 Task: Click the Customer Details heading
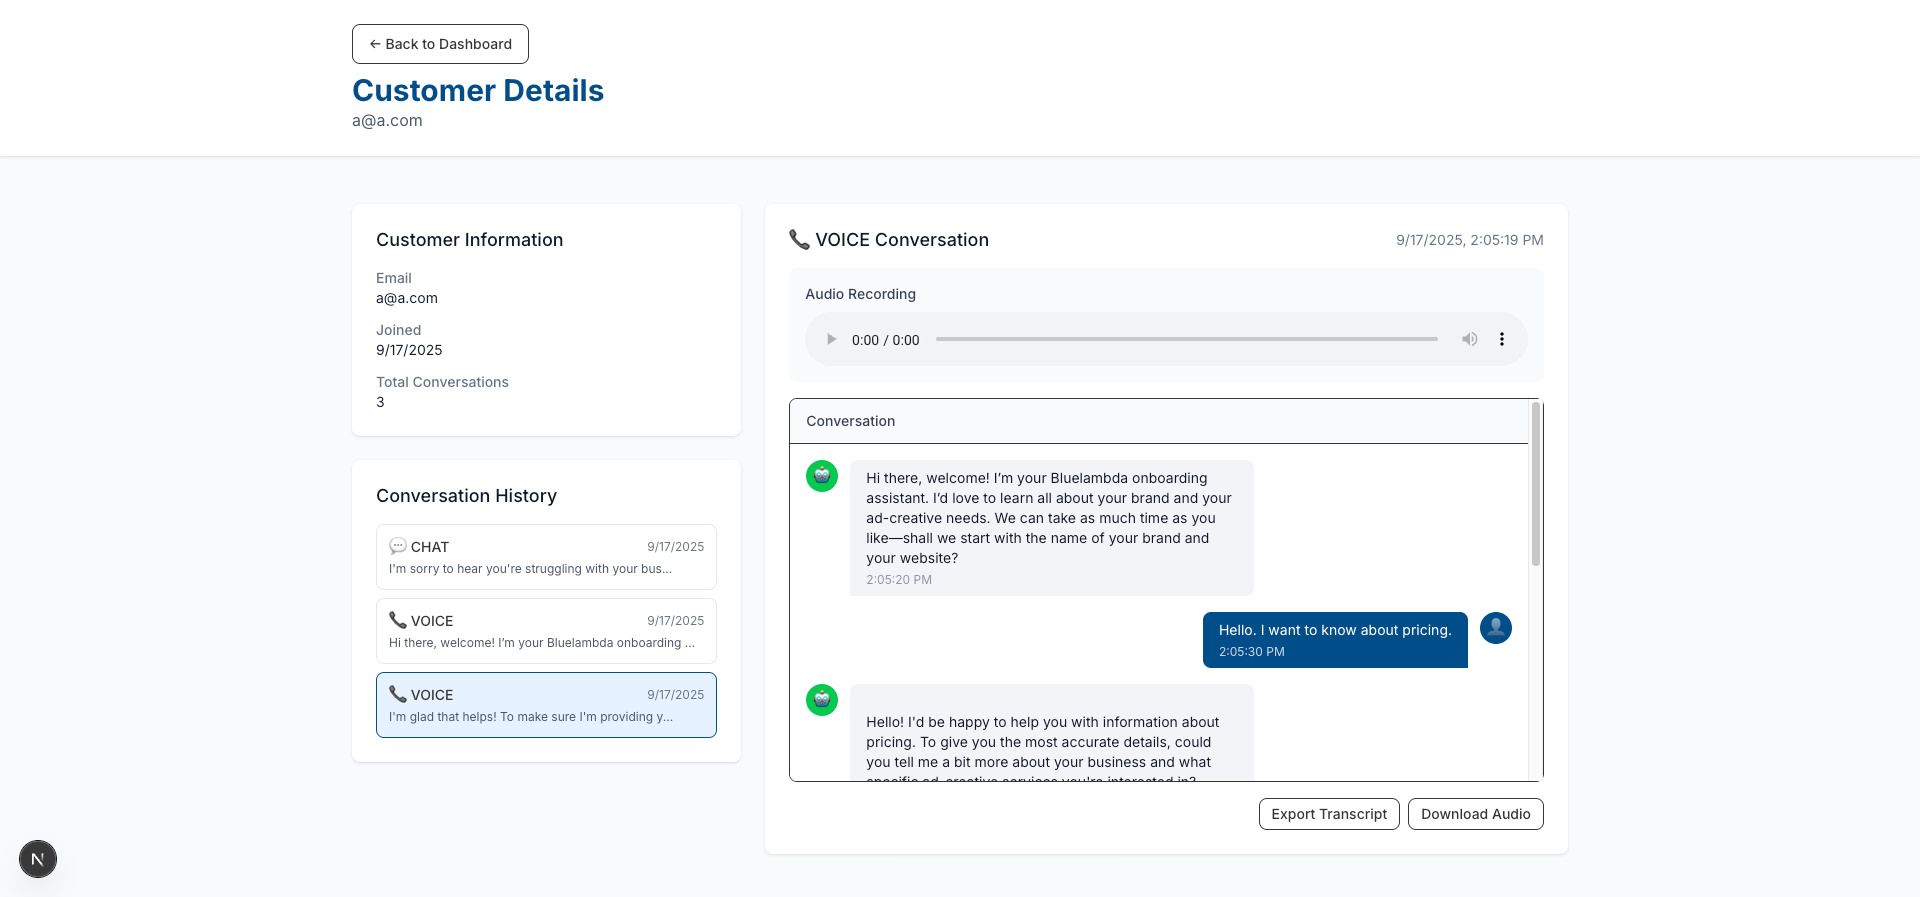(478, 90)
